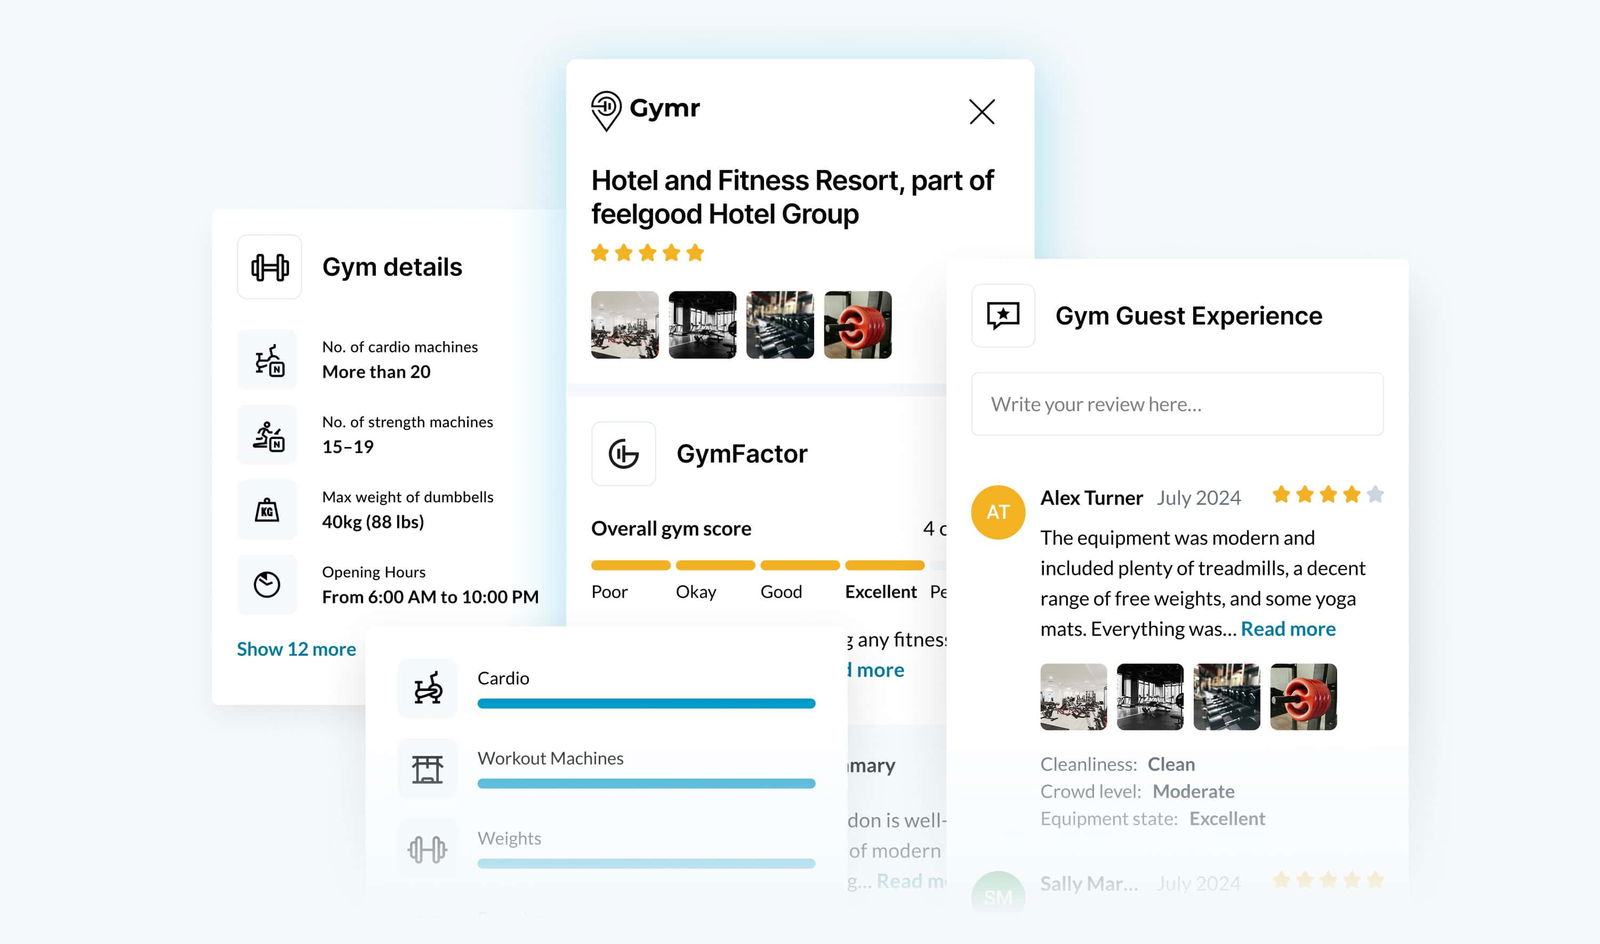The height and width of the screenshot is (944, 1600).
Task: Click the Opening Hours clock icon
Action: click(267, 585)
